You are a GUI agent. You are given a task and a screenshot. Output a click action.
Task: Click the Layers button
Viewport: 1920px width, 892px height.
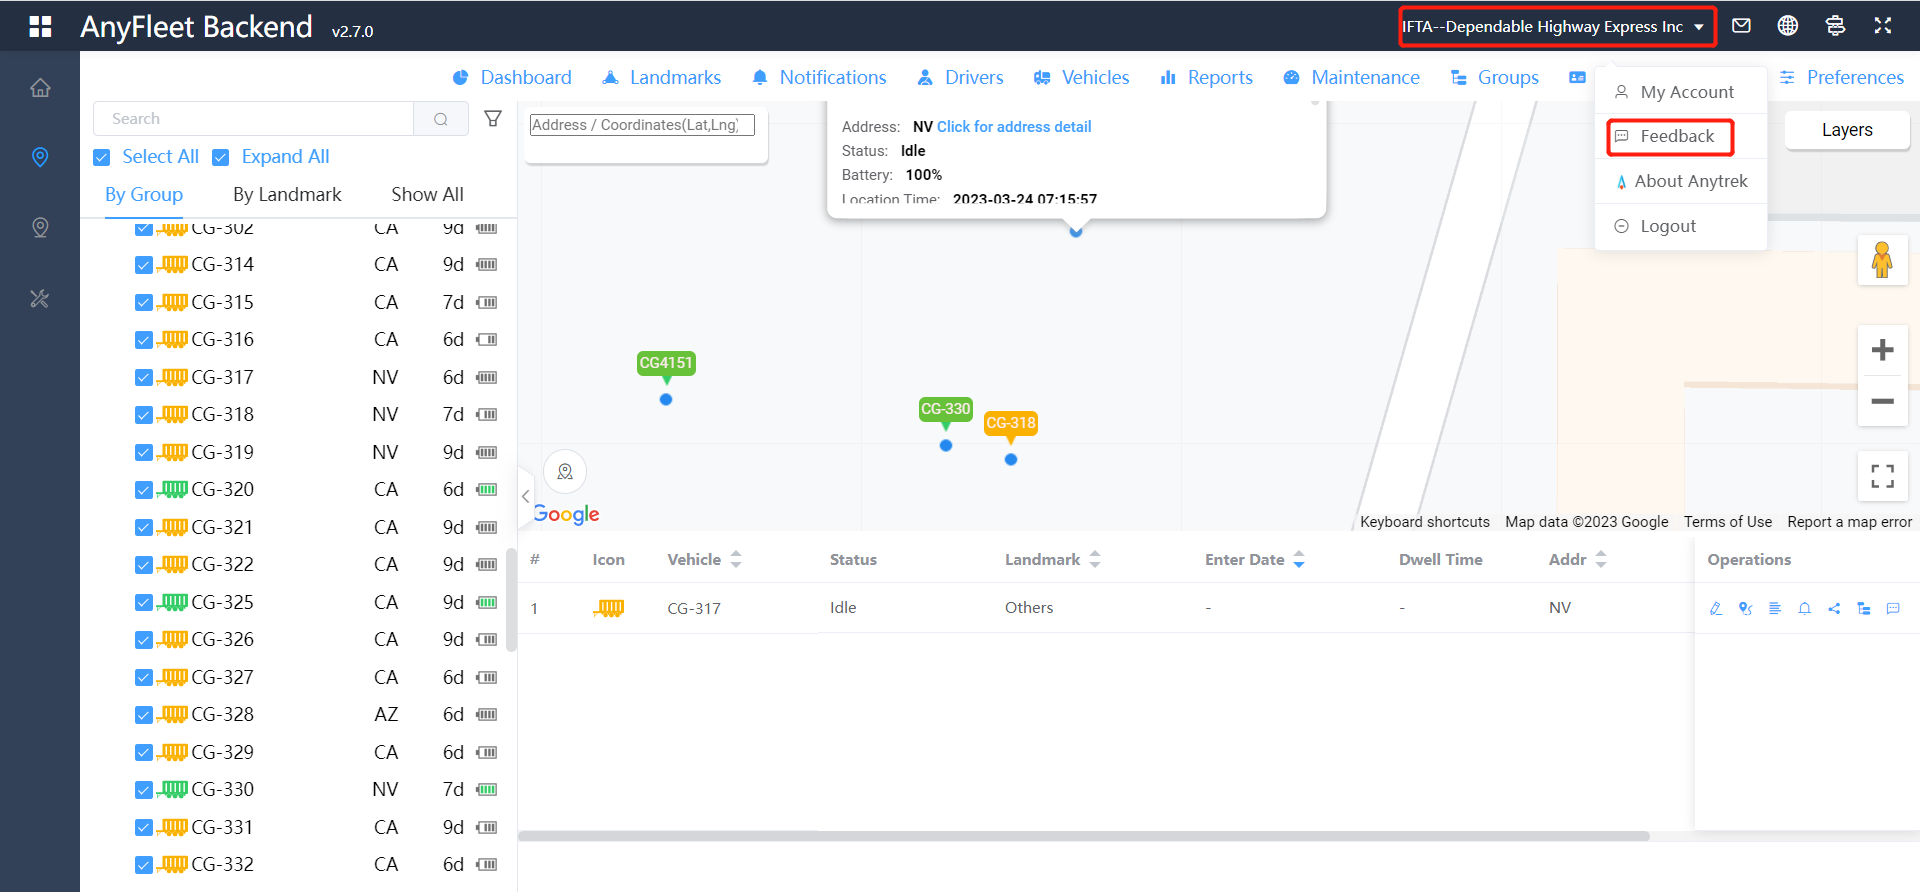pyautogui.click(x=1846, y=130)
